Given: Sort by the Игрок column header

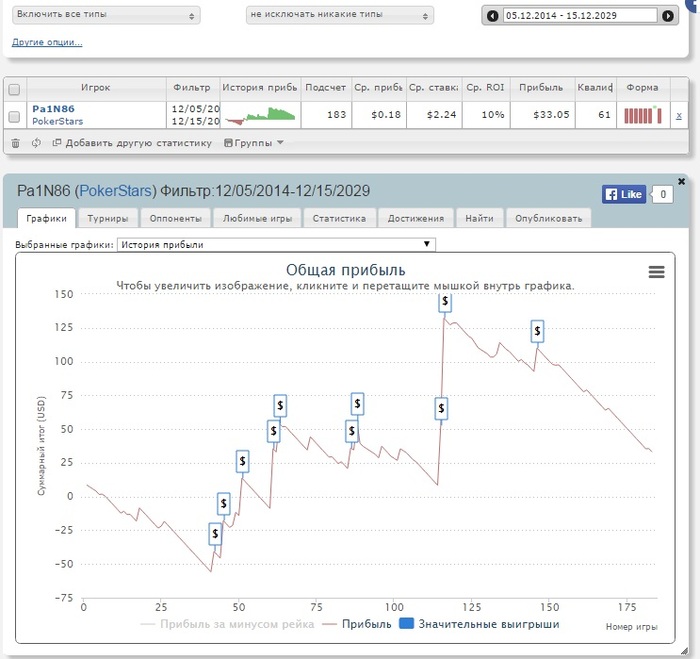Looking at the screenshot, I should (x=96, y=88).
